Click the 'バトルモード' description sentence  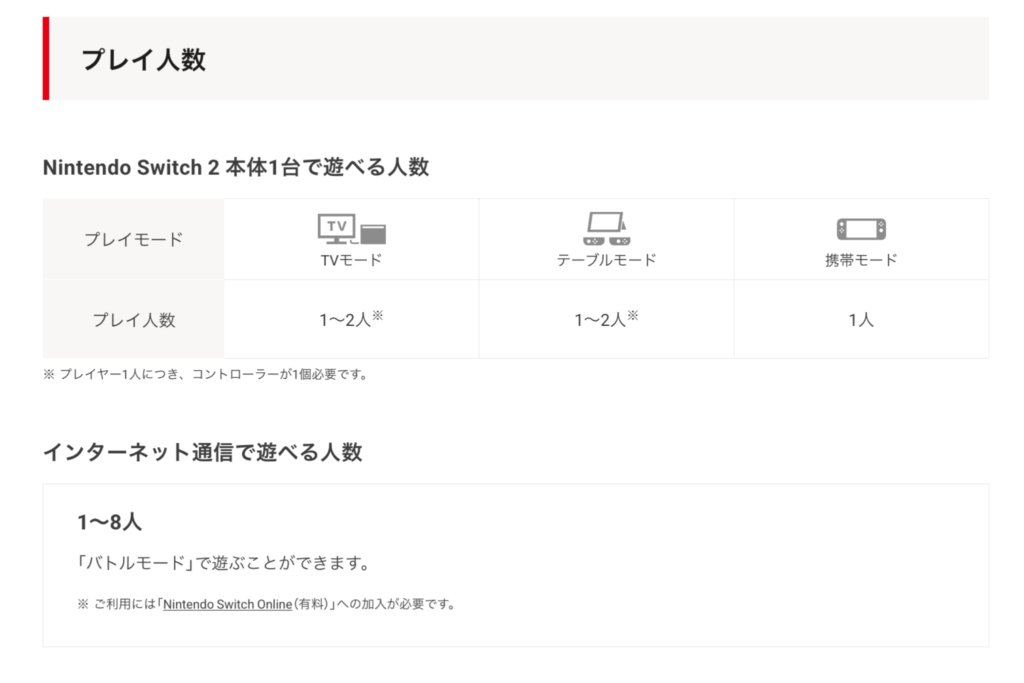coord(223,563)
